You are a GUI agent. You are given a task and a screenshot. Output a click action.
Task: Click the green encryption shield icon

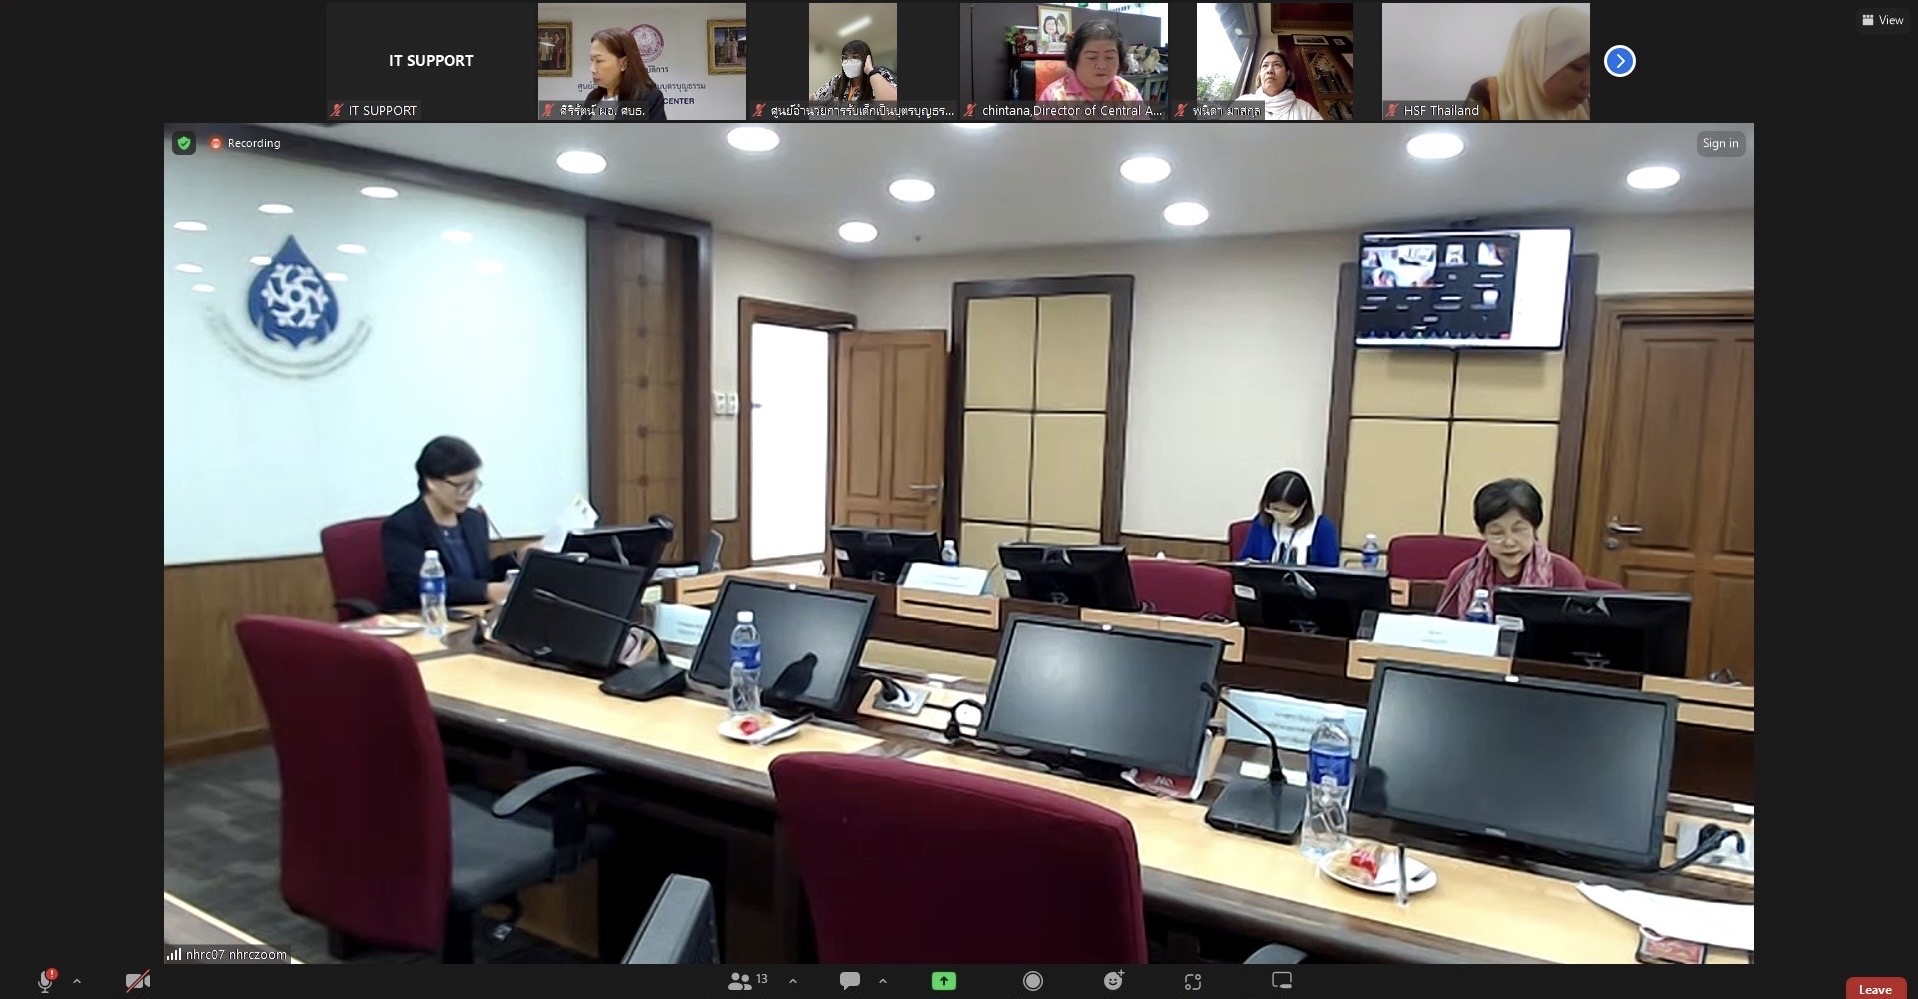point(184,144)
